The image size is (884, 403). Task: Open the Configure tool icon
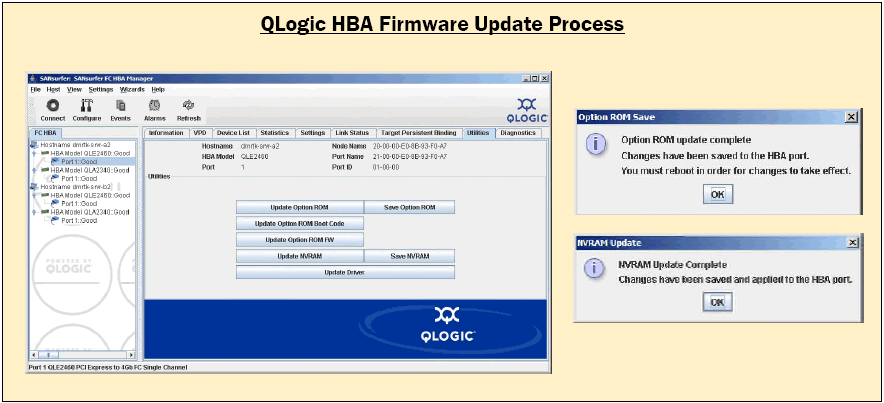[86, 105]
